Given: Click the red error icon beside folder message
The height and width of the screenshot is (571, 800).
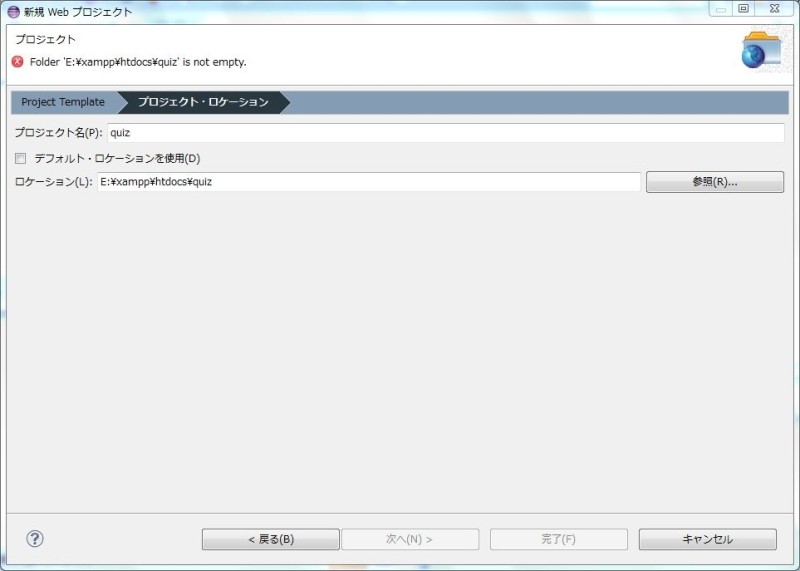Looking at the screenshot, I should pos(17,62).
